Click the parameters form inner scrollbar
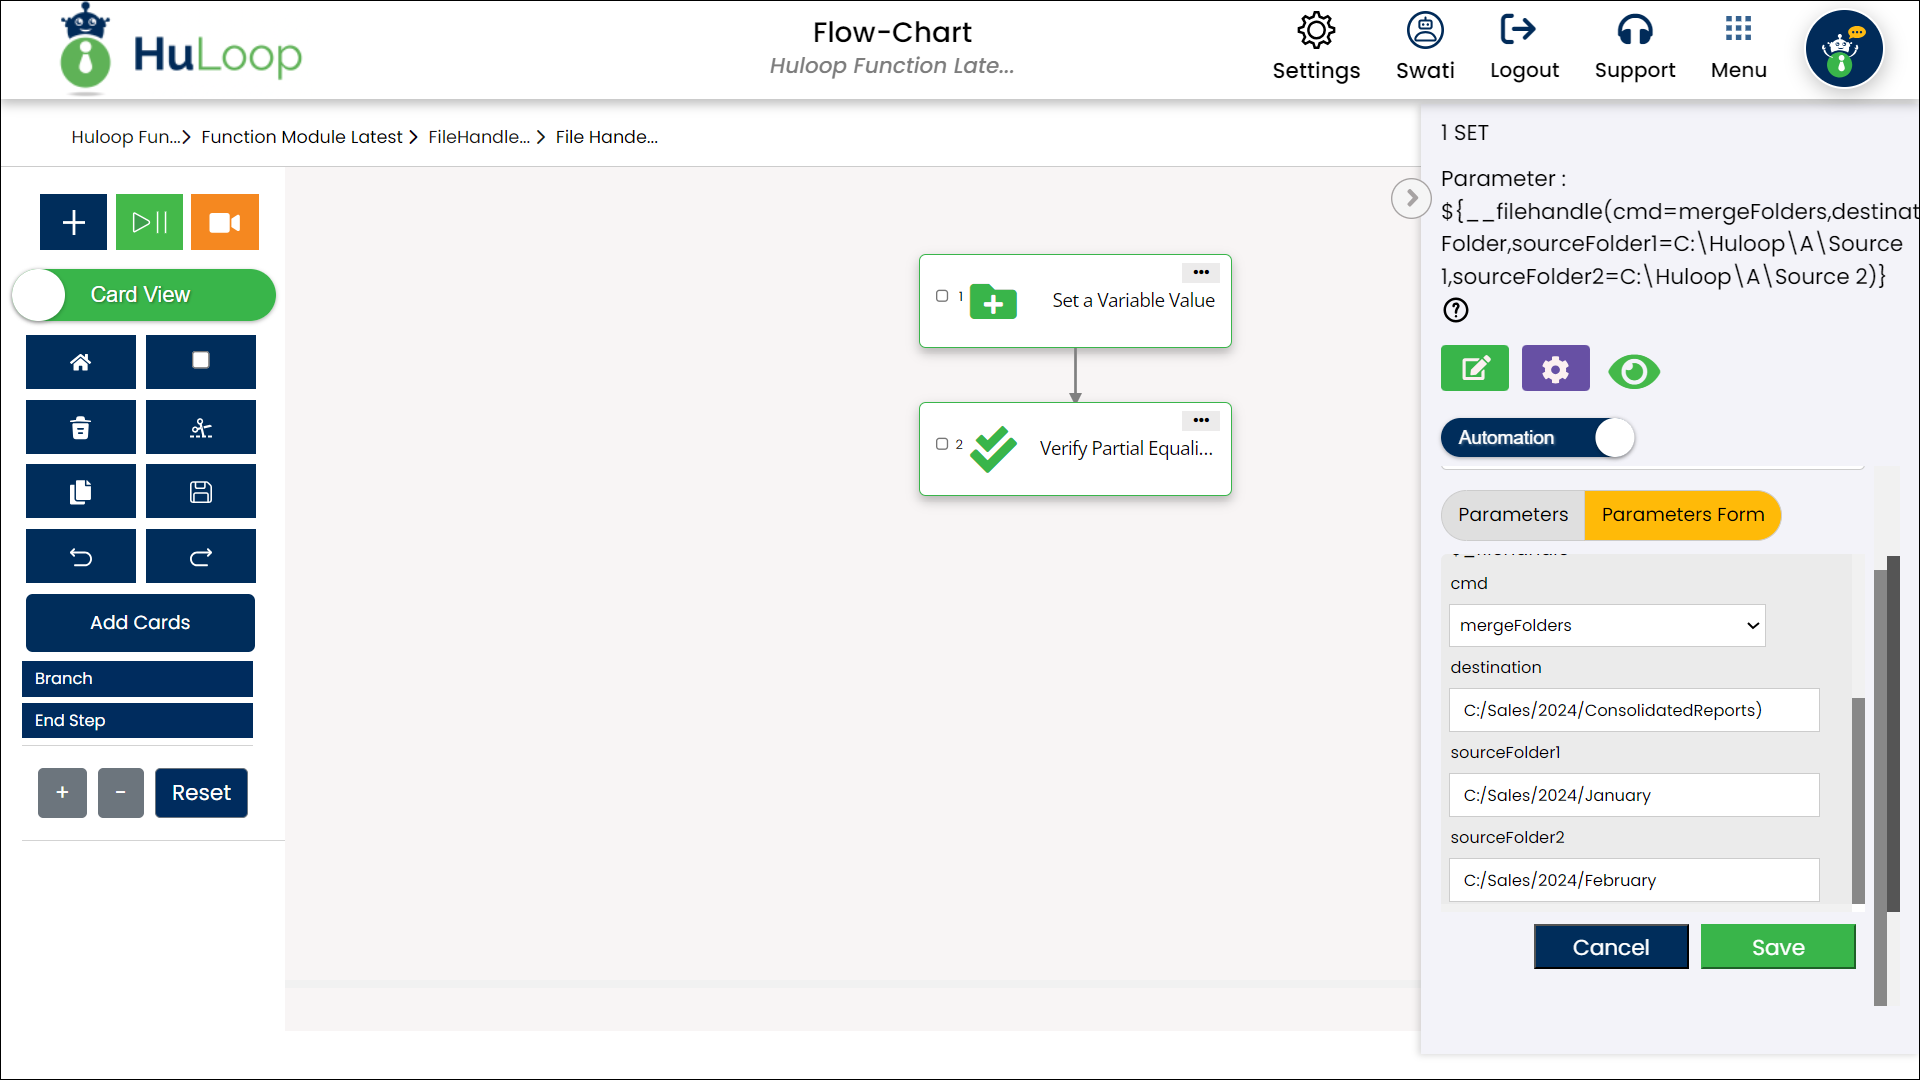The image size is (1920, 1080). tap(1858, 800)
